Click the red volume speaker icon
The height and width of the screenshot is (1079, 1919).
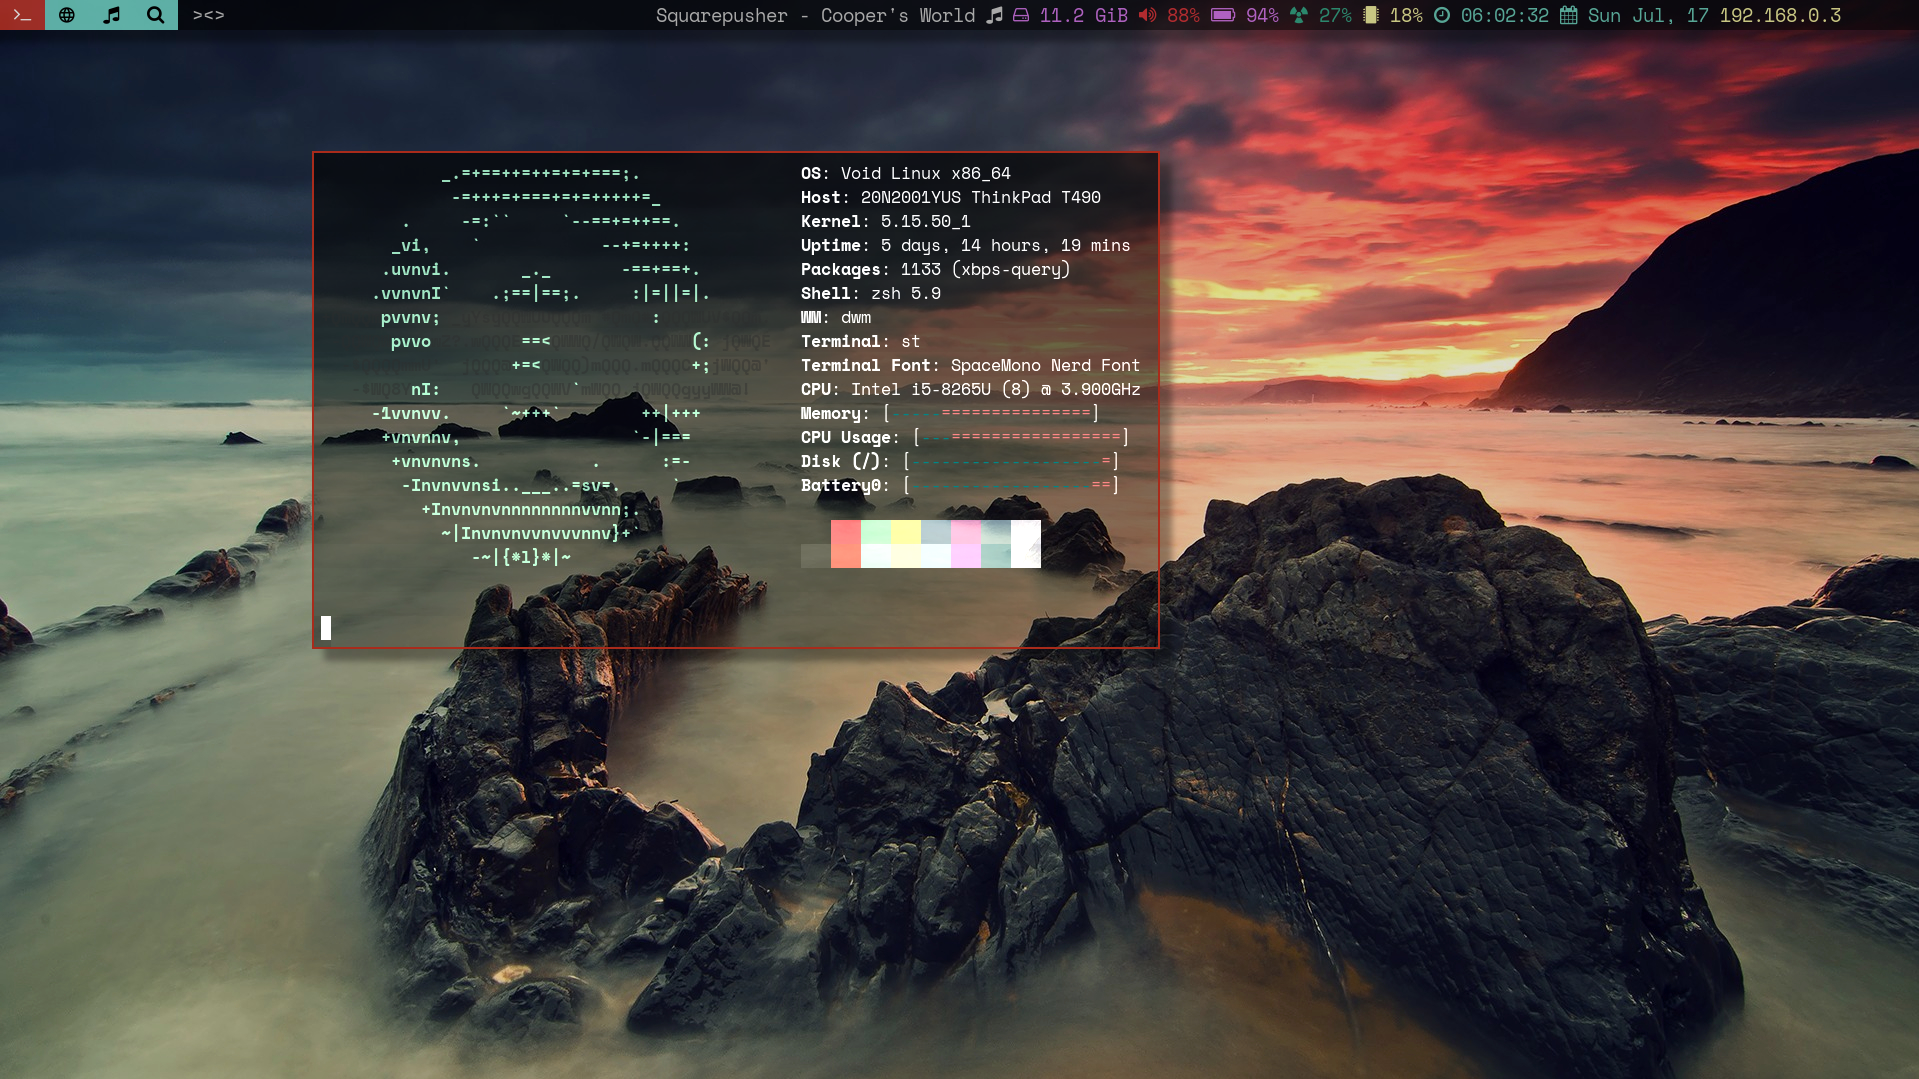tap(1148, 15)
